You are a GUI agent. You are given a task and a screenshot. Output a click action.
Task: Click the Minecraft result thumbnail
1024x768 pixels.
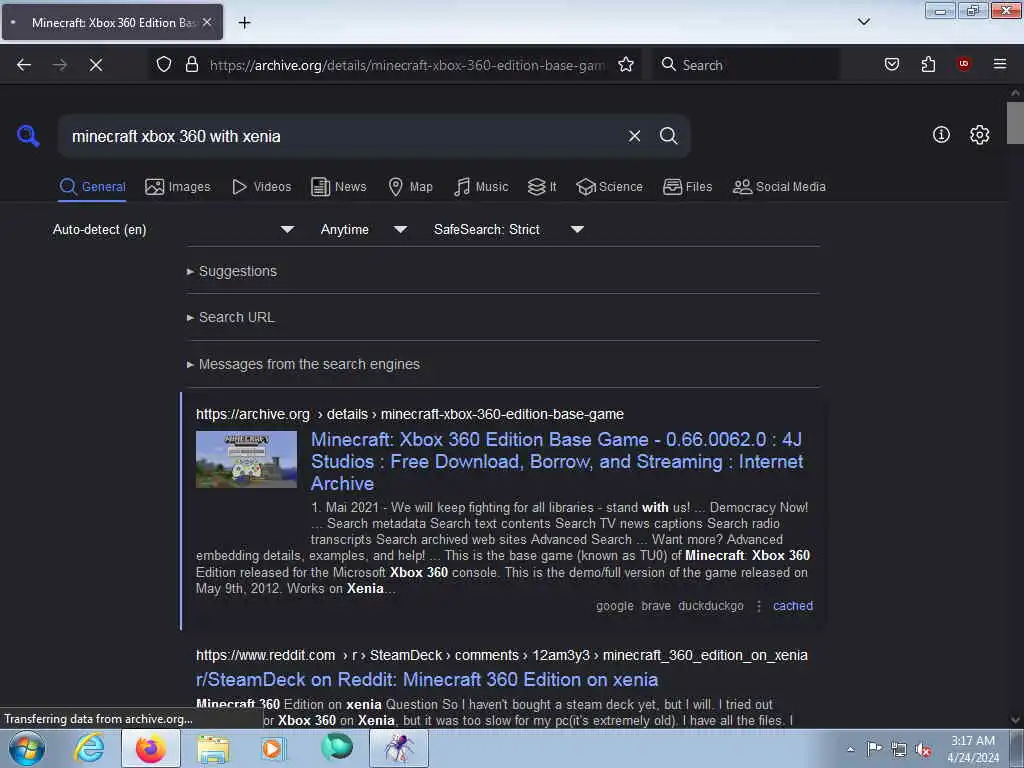tap(246, 459)
